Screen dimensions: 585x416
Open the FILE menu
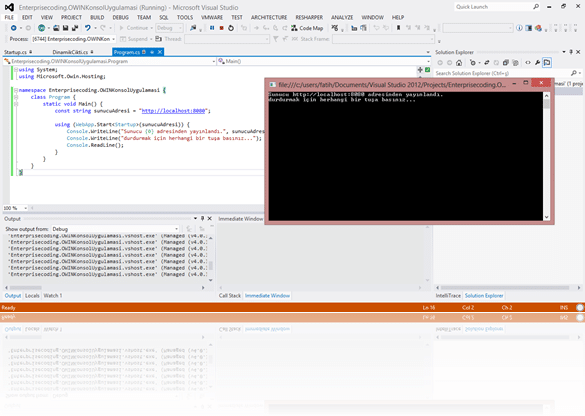pos(9,18)
